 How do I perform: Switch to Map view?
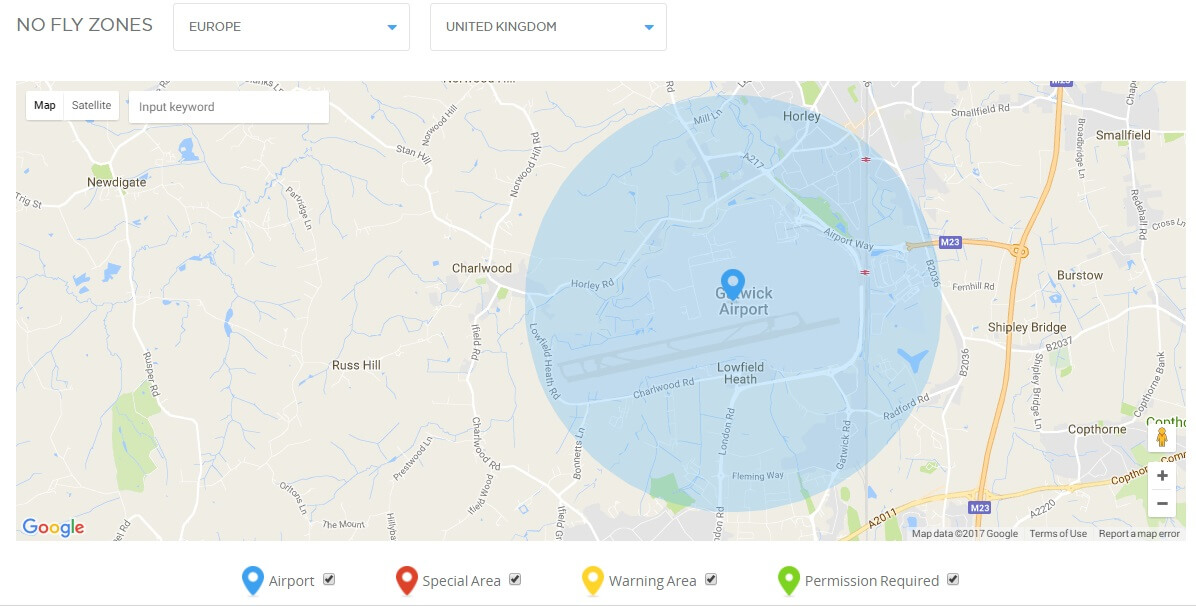pos(45,105)
